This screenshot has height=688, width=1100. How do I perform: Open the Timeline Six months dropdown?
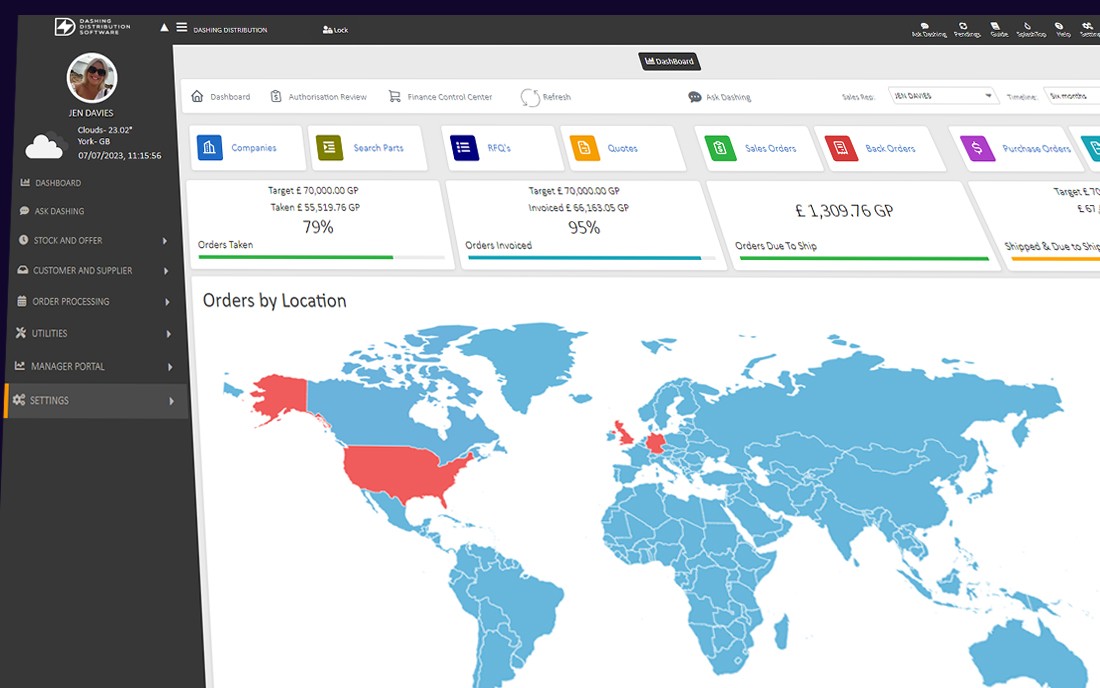[1072, 96]
